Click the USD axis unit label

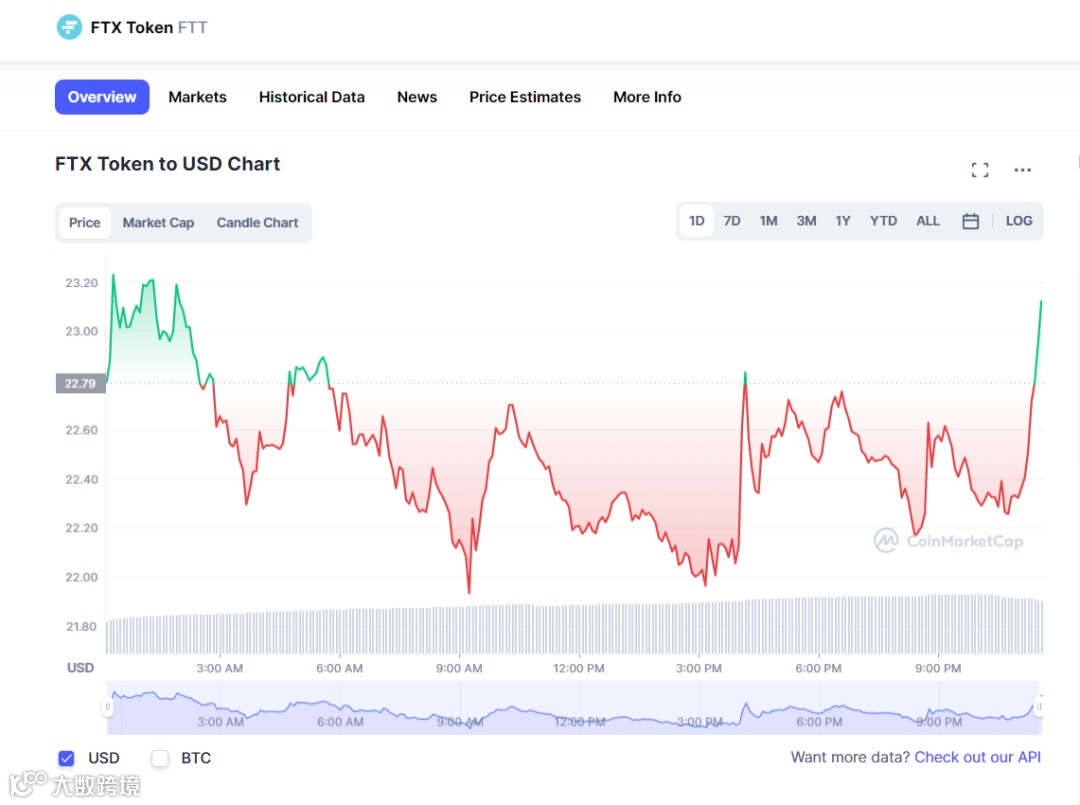point(80,668)
